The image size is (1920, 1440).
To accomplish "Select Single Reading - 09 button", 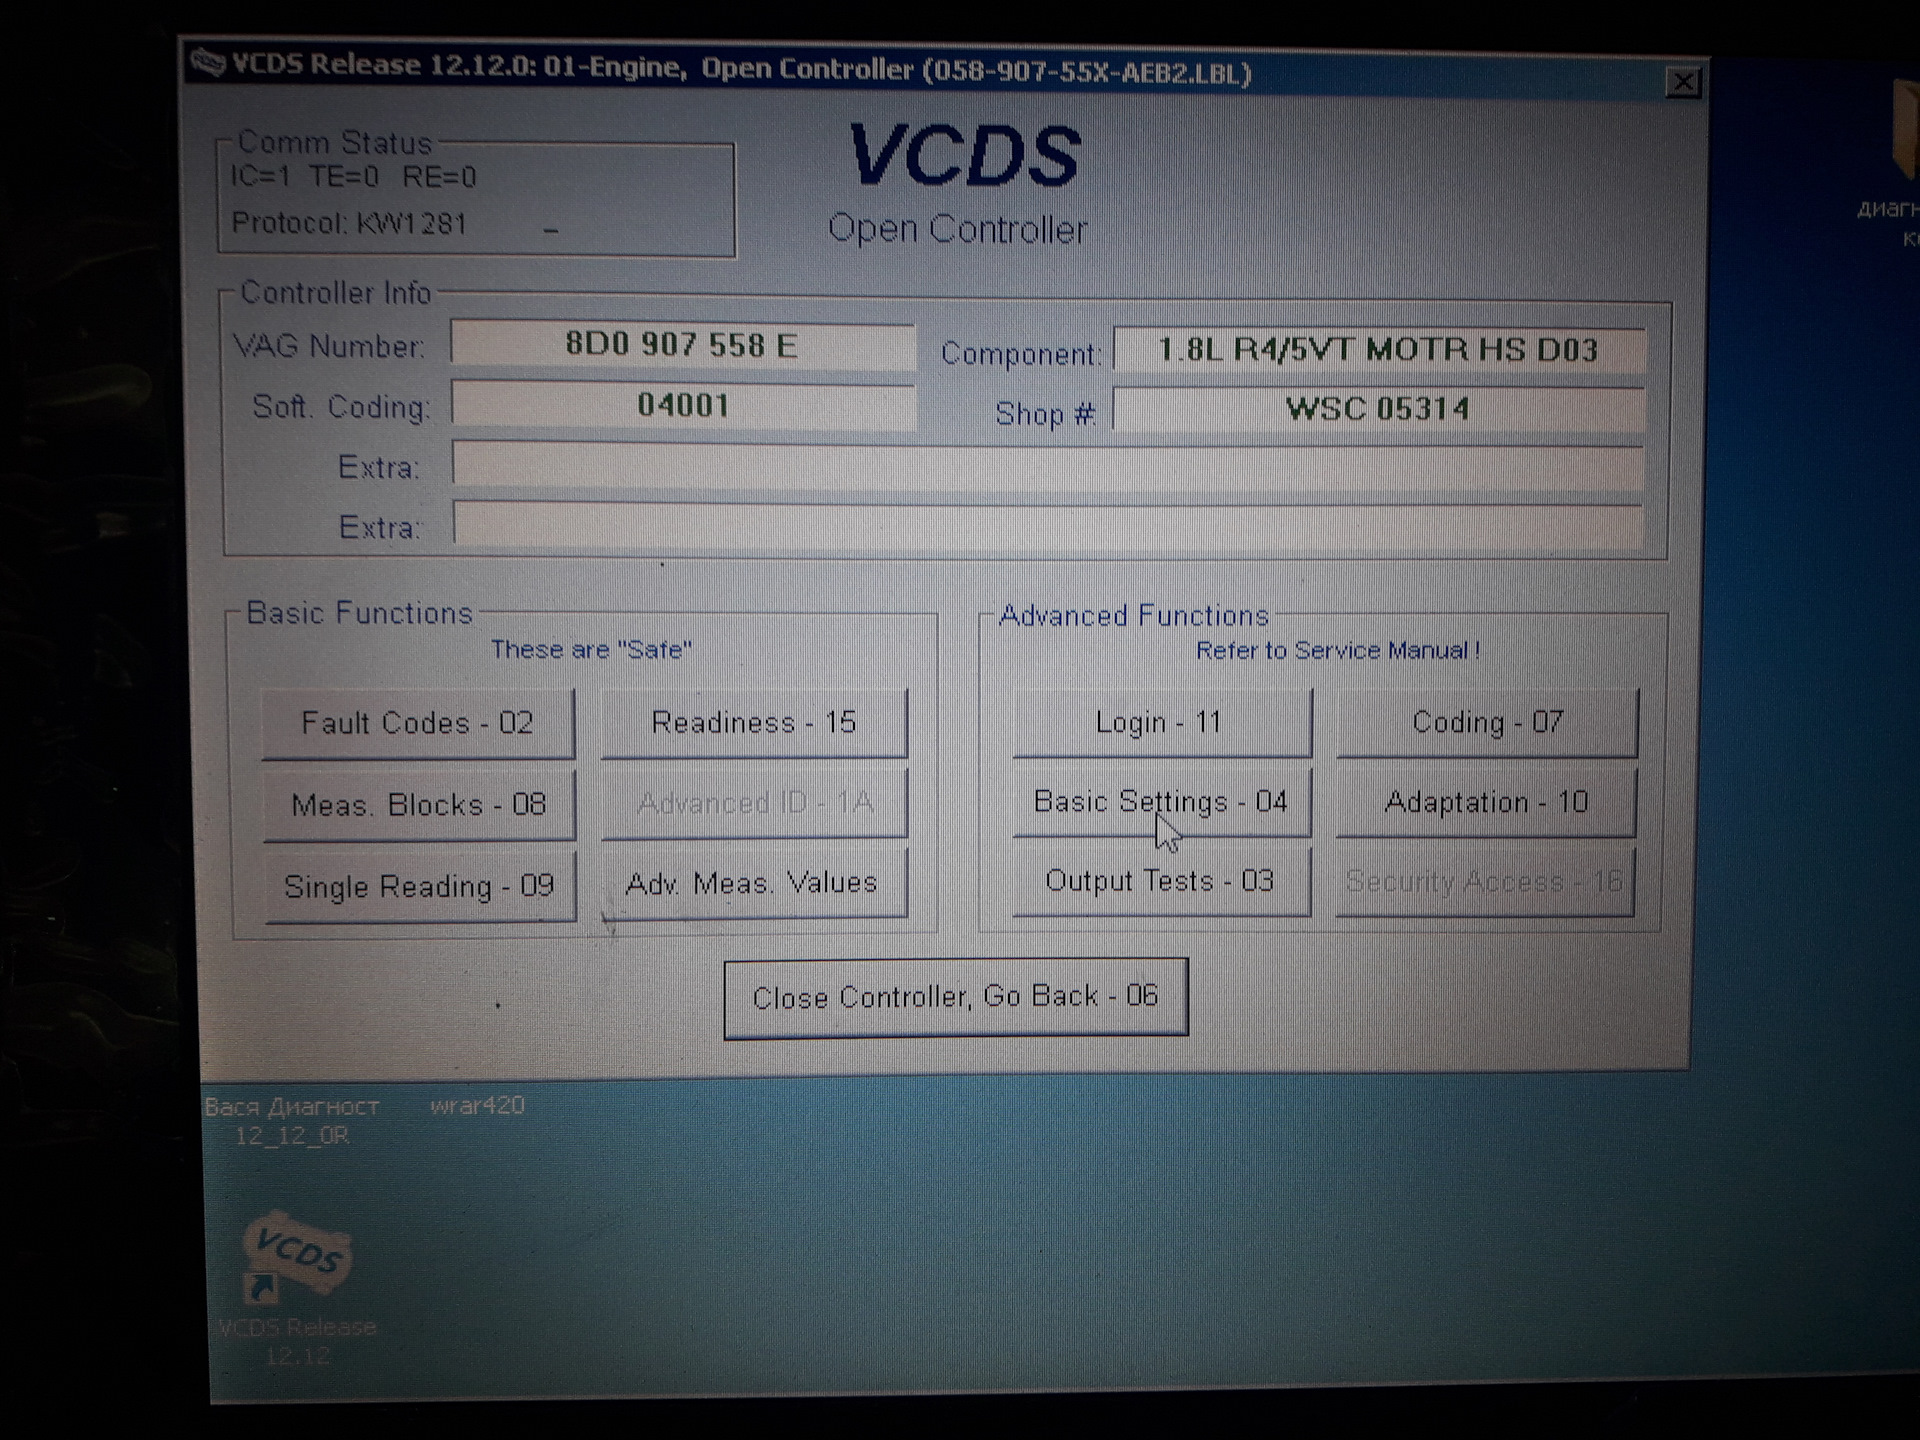I will click(x=419, y=886).
